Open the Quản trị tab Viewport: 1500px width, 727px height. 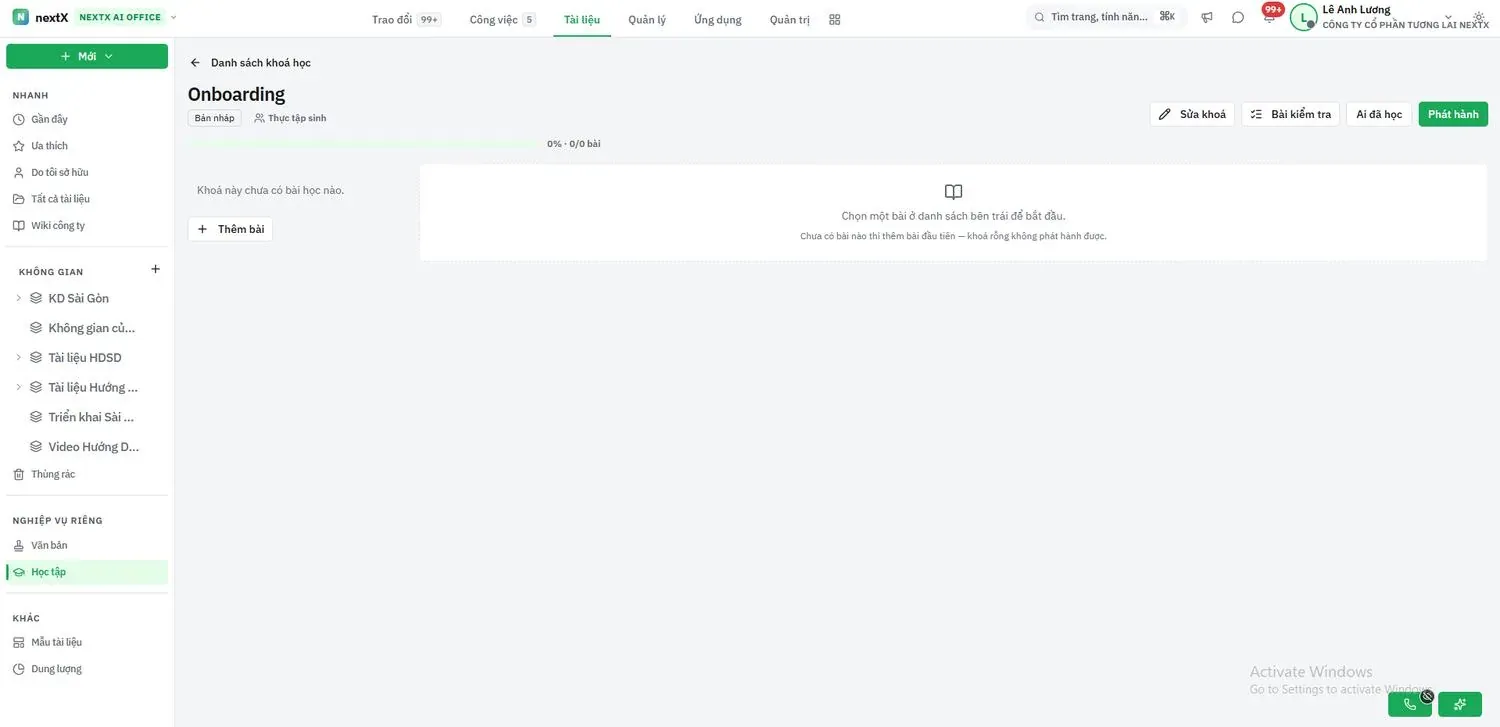[x=790, y=19]
